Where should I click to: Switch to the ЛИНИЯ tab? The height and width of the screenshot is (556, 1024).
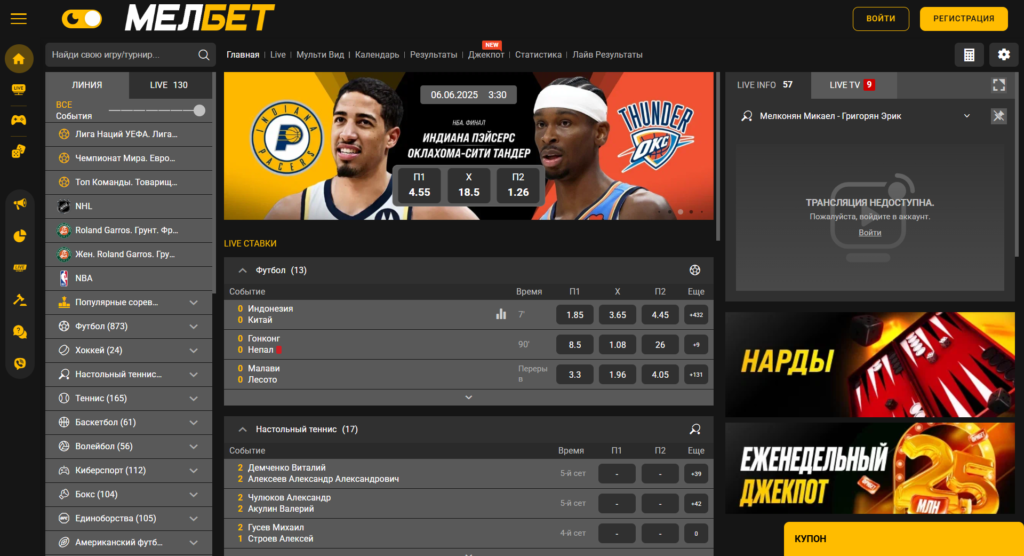tap(87, 85)
